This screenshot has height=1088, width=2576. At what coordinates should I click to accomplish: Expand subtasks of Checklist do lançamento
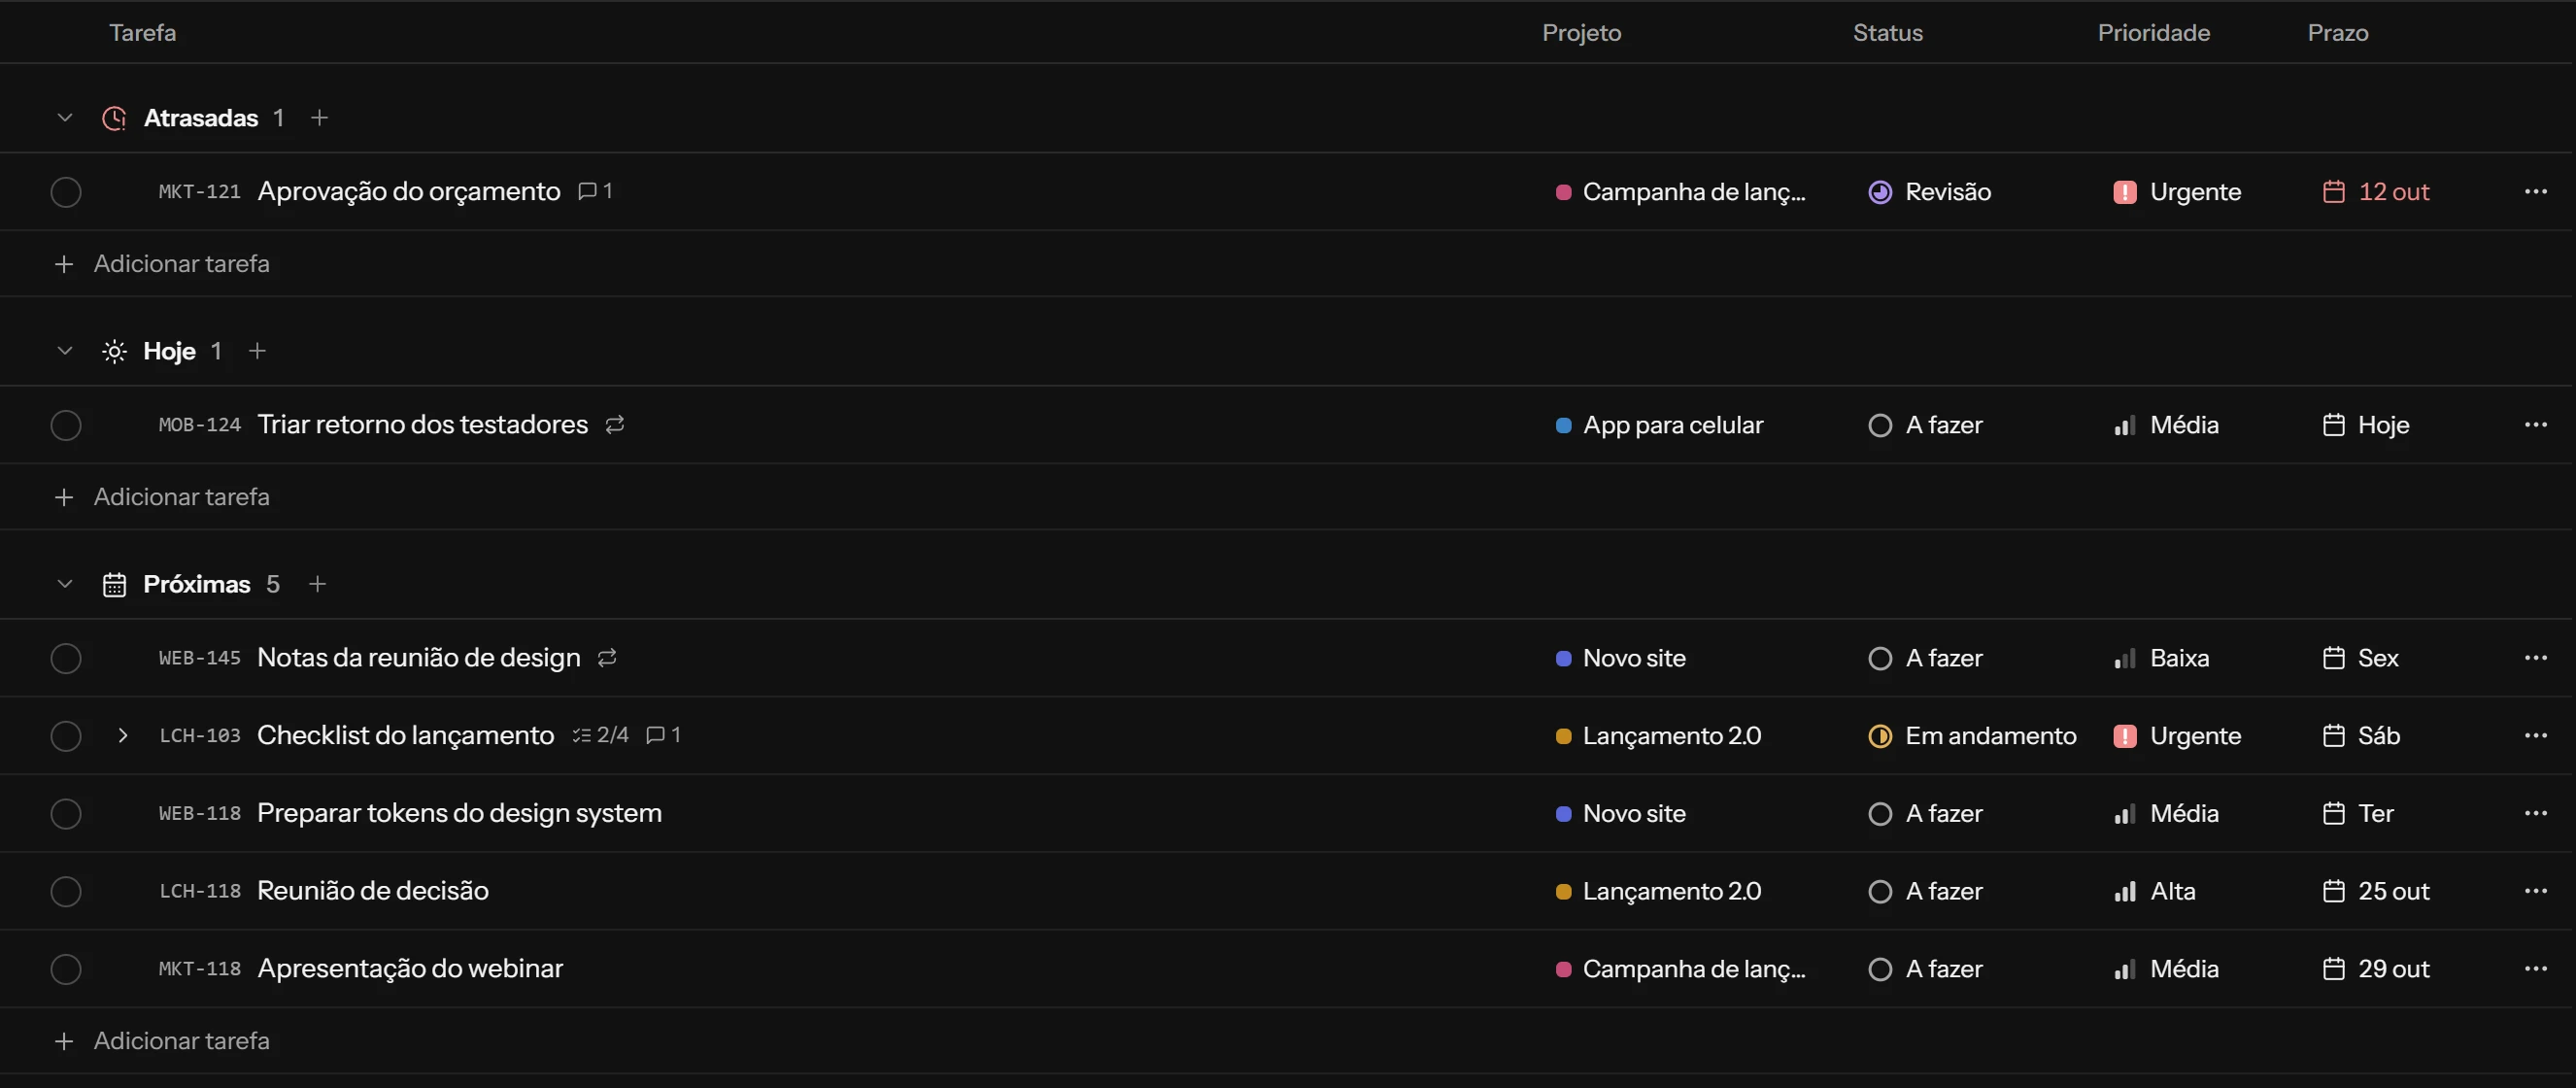tap(122, 735)
